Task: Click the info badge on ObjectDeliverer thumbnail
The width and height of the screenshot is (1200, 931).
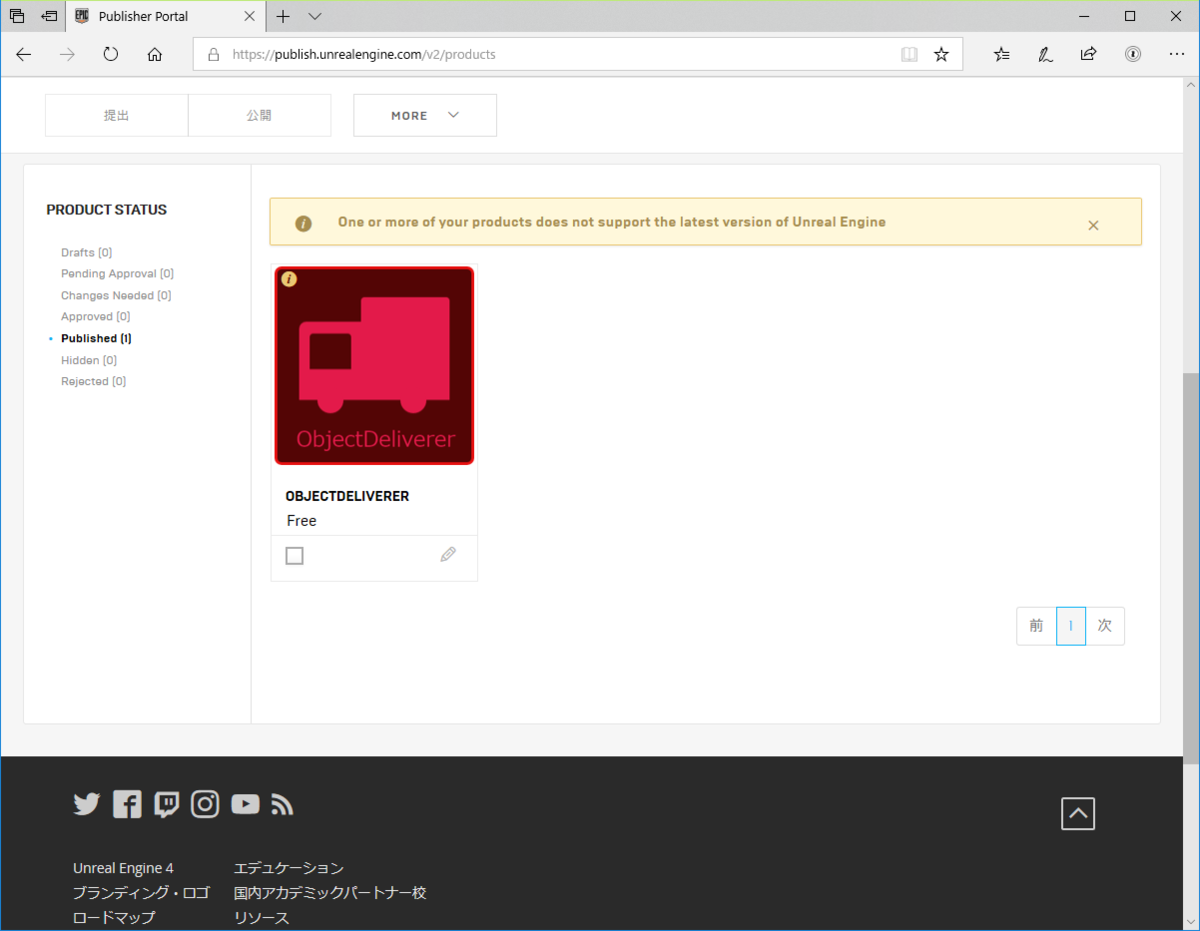Action: tap(289, 279)
